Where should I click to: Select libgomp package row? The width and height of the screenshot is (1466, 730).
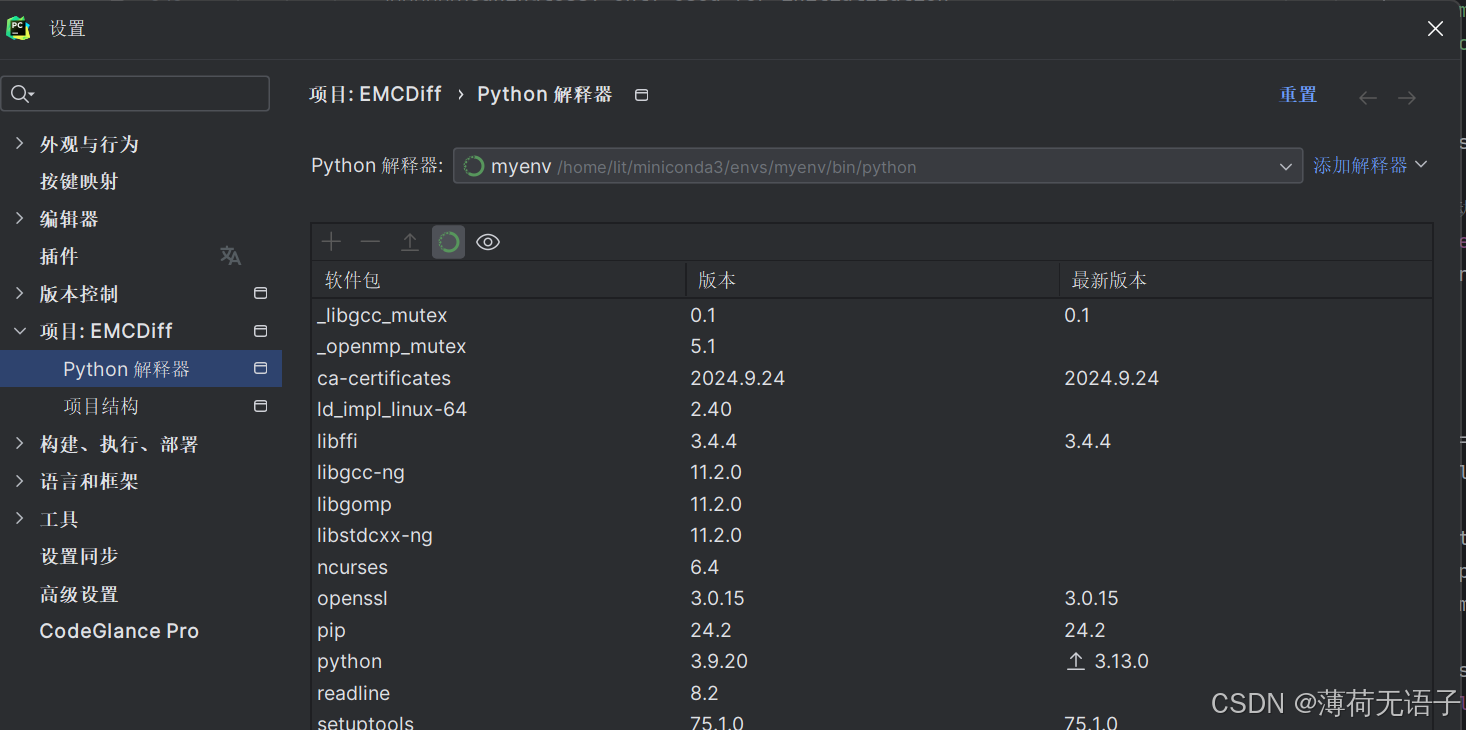872,504
